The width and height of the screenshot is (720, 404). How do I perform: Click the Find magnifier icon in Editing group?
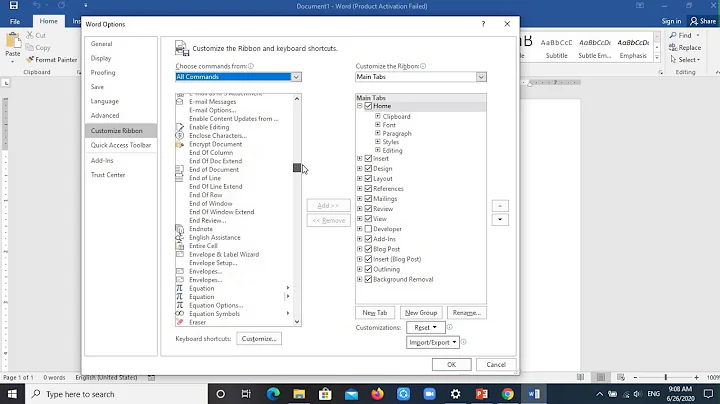pyautogui.click(x=673, y=35)
